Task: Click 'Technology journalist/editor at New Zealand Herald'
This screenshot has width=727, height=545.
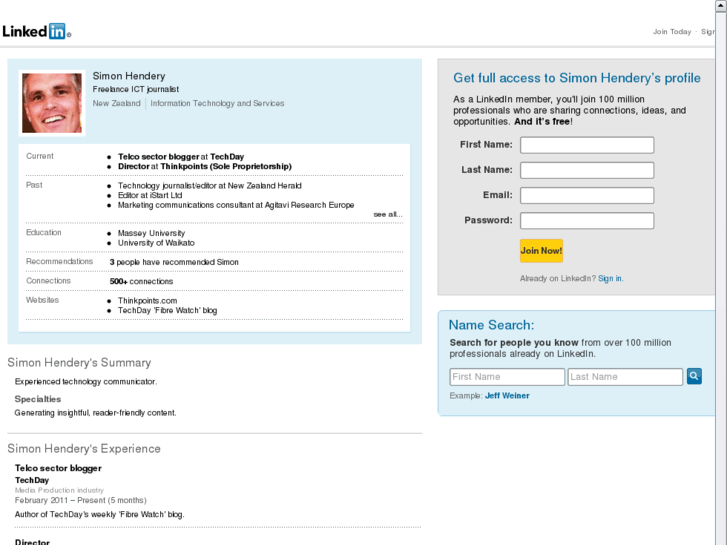Action: (210, 186)
